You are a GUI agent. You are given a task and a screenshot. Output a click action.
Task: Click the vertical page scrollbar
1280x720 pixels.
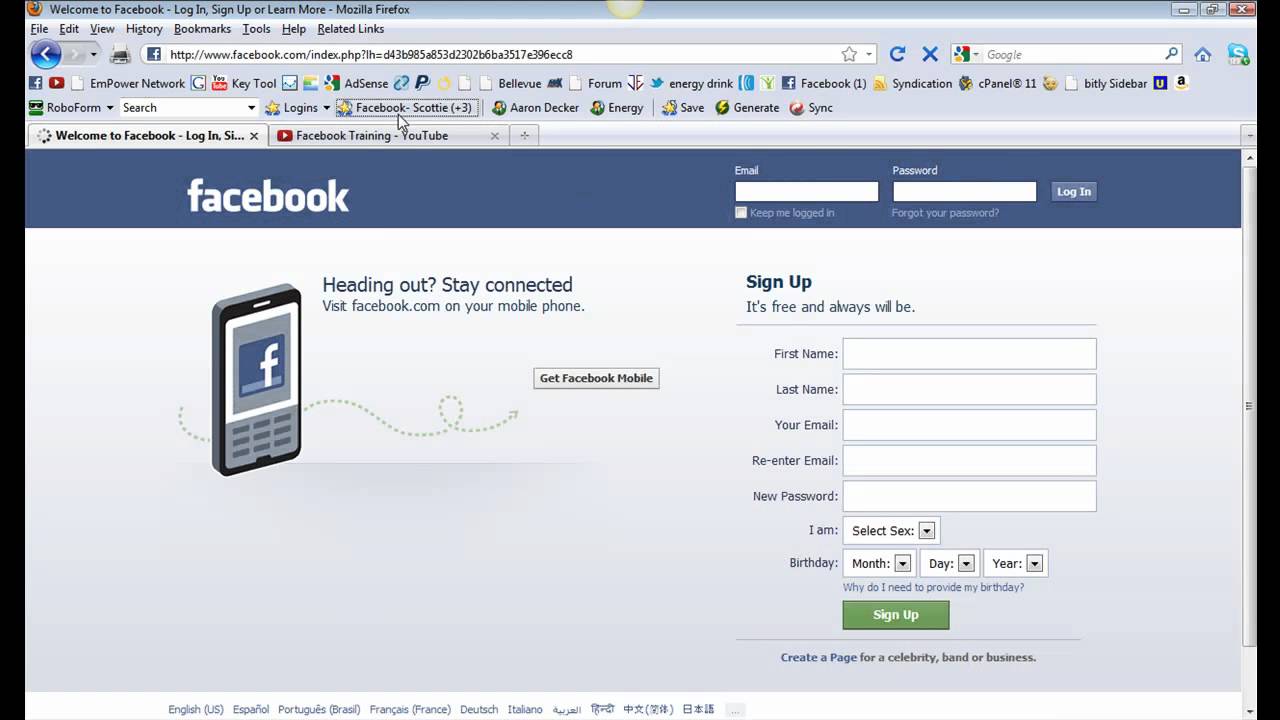coord(1249,404)
